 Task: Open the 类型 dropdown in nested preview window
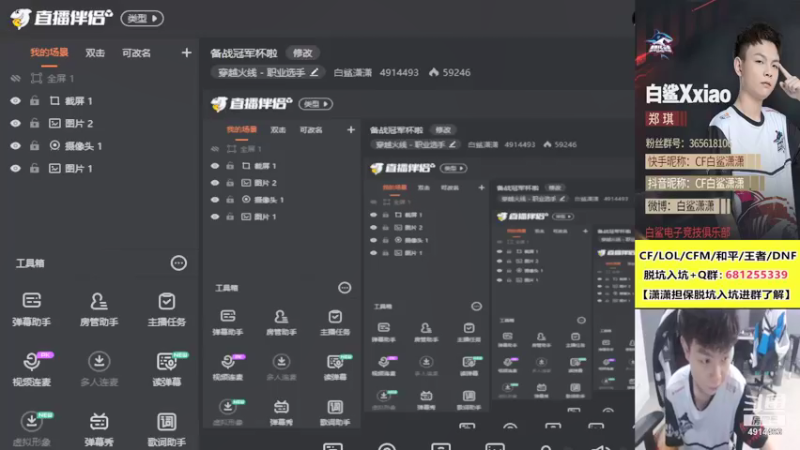315,104
